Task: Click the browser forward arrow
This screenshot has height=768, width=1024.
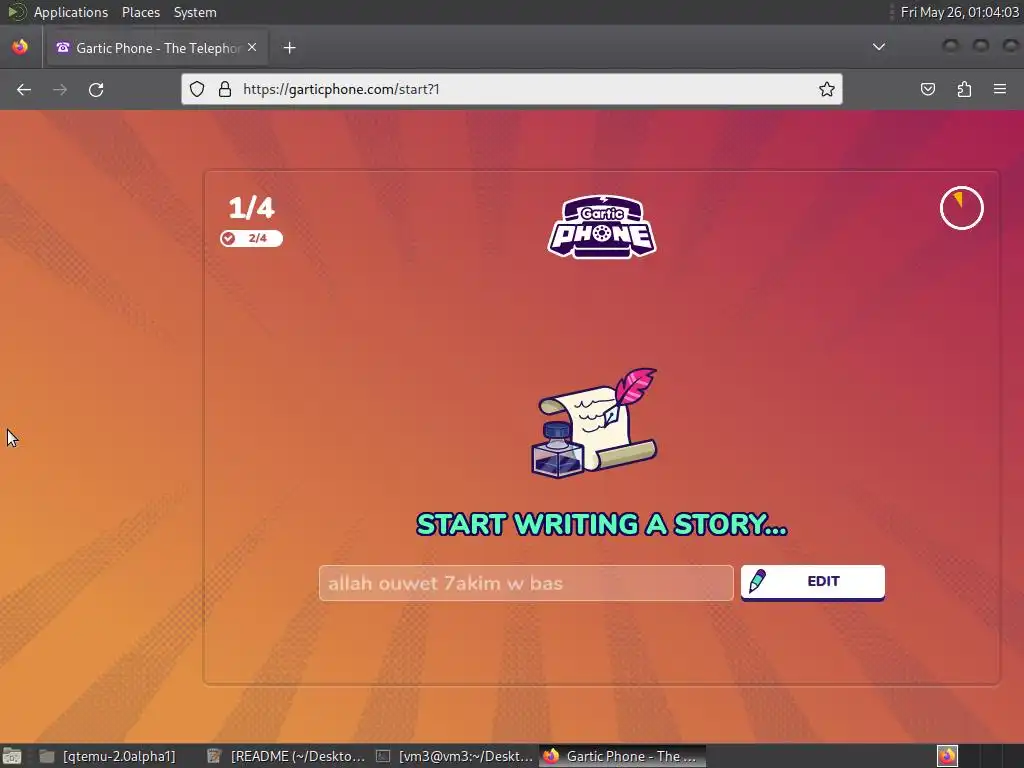Action: 60,89
